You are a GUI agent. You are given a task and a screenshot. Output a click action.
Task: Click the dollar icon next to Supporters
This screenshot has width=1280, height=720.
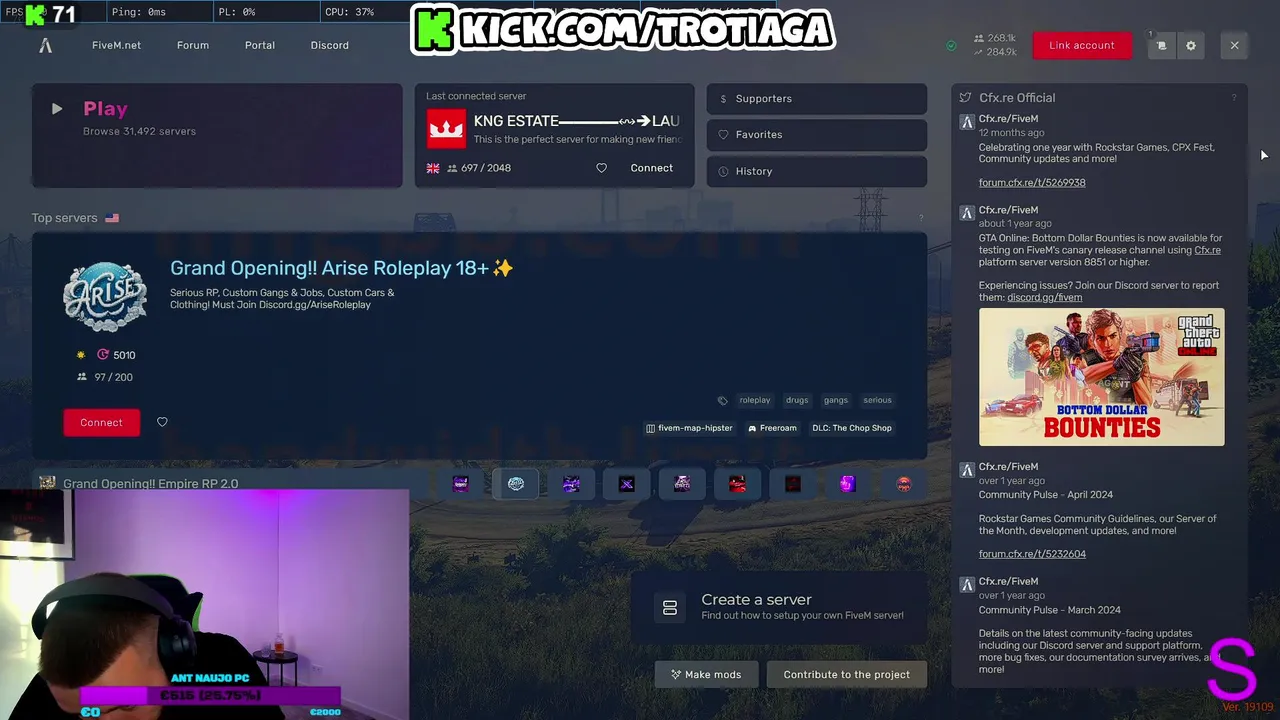(x=723, y=99)
